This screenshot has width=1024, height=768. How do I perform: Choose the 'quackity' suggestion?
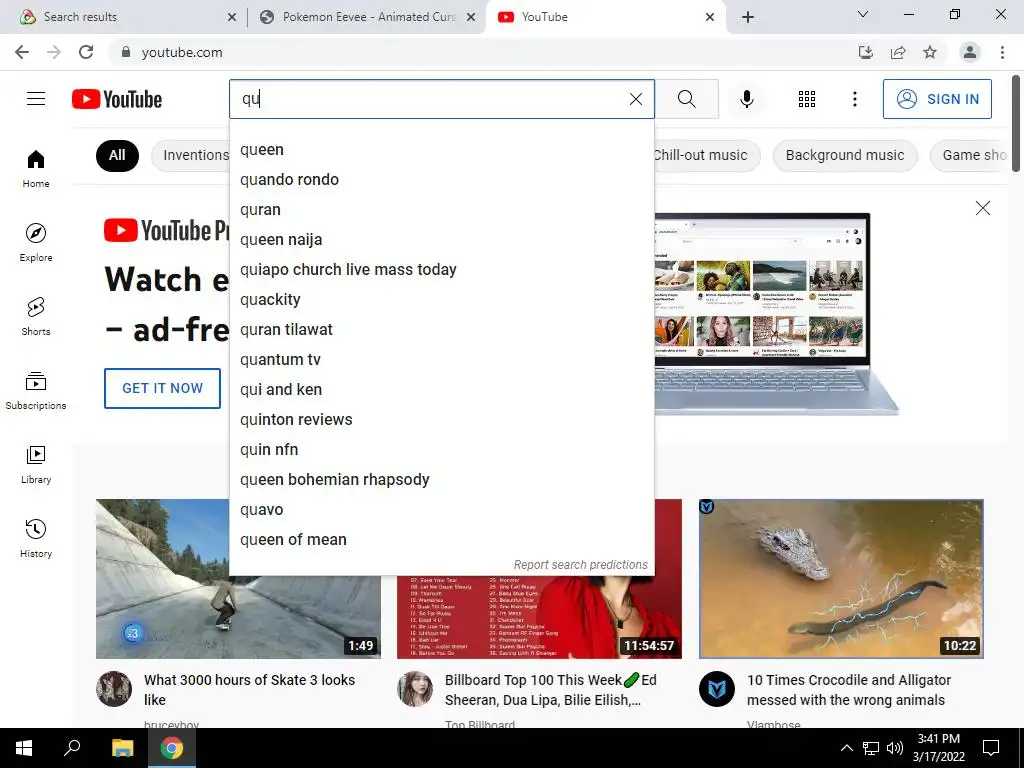(x=441, y=300)
